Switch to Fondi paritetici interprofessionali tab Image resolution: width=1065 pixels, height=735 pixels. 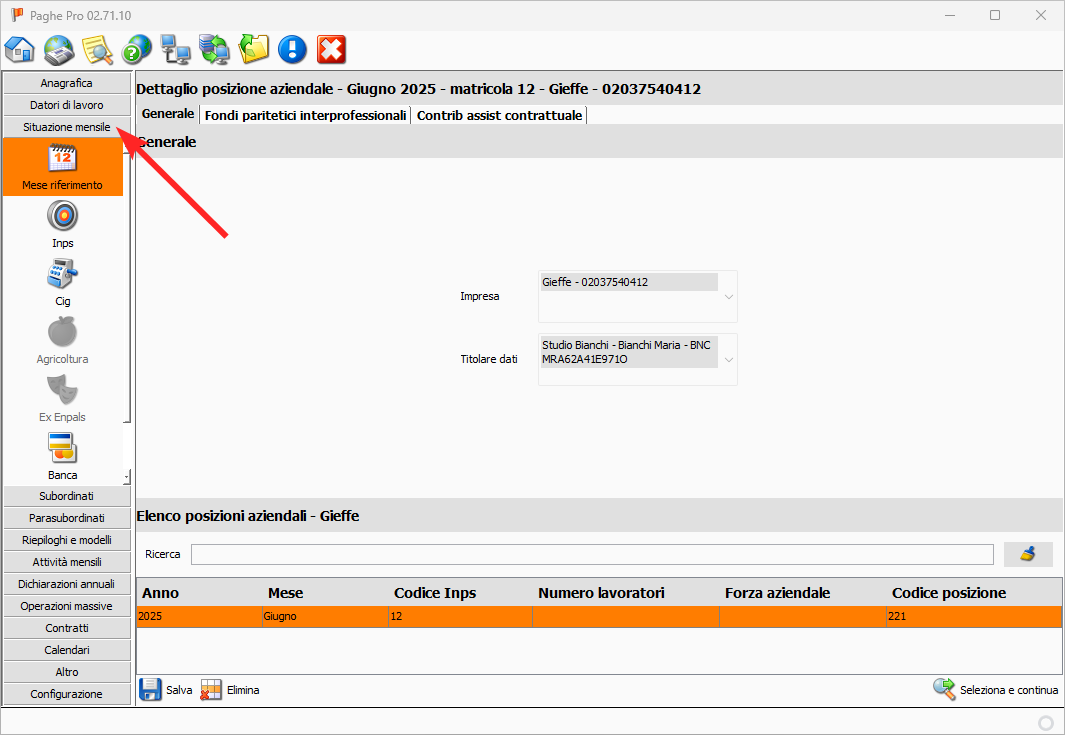coord(305,115)
